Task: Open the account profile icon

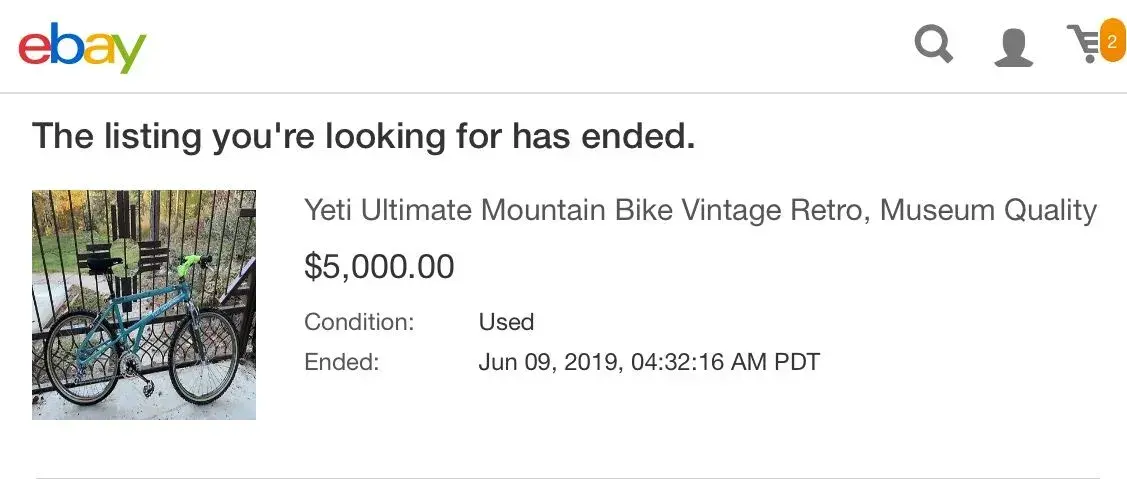Action: [x=1013, y=47]
